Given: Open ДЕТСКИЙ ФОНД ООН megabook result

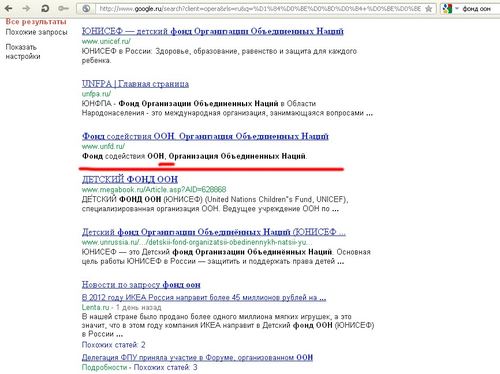Looking at the screenshot, I should pyautogui.click(x=130, y=179).
